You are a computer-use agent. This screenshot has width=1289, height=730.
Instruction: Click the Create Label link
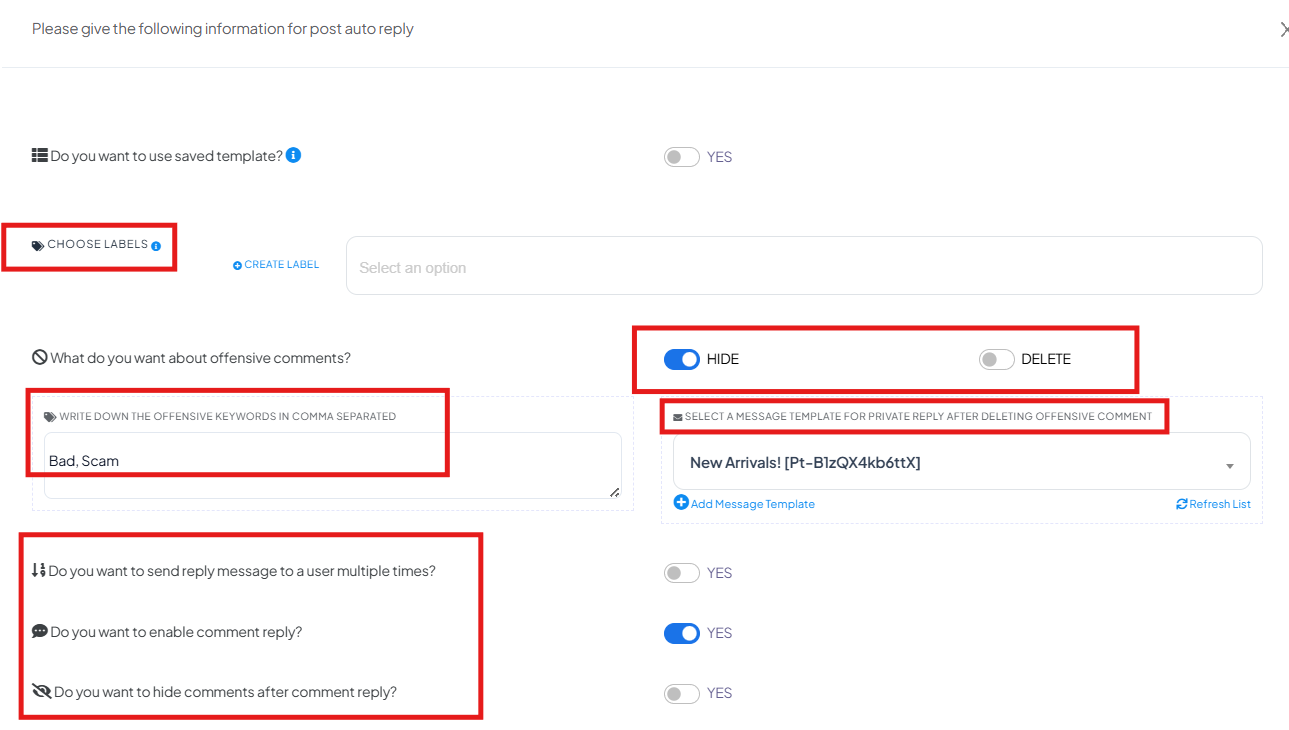point(276,265)
